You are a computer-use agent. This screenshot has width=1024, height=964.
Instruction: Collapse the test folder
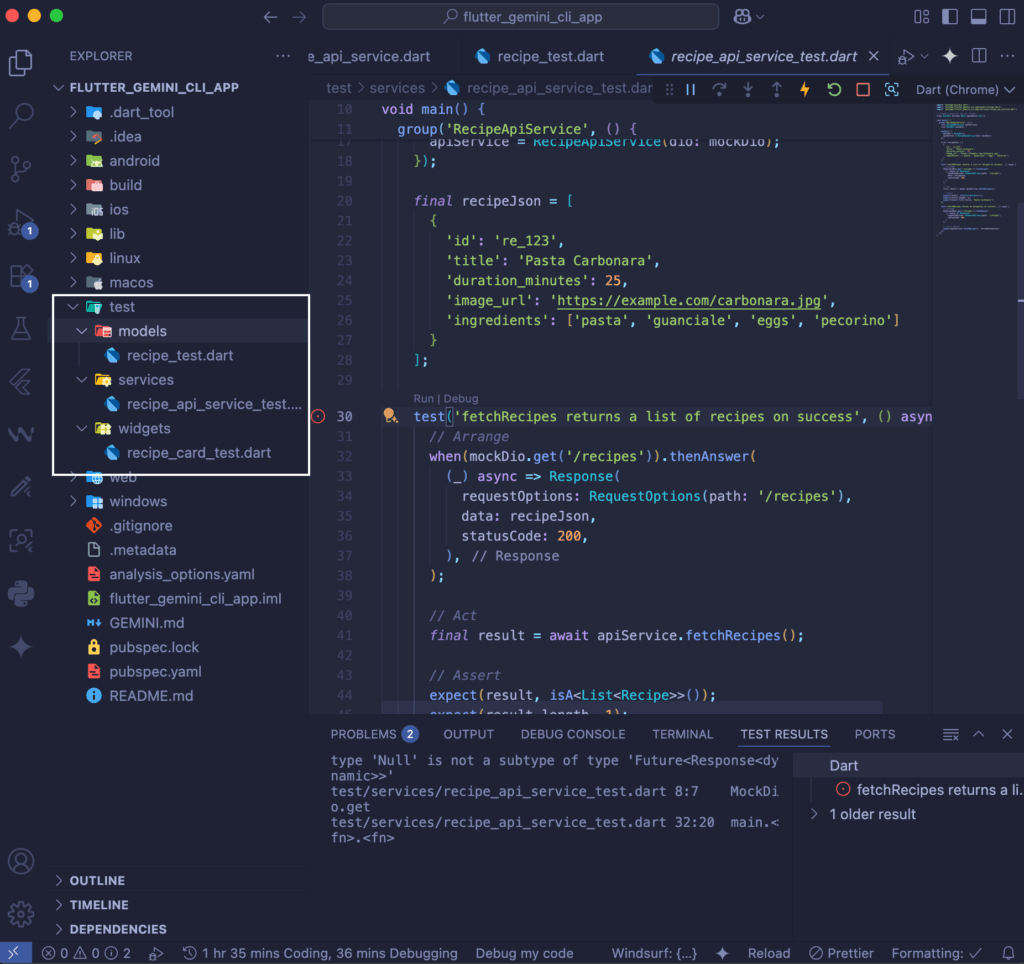pyautogui.click(x=73, y=306)
